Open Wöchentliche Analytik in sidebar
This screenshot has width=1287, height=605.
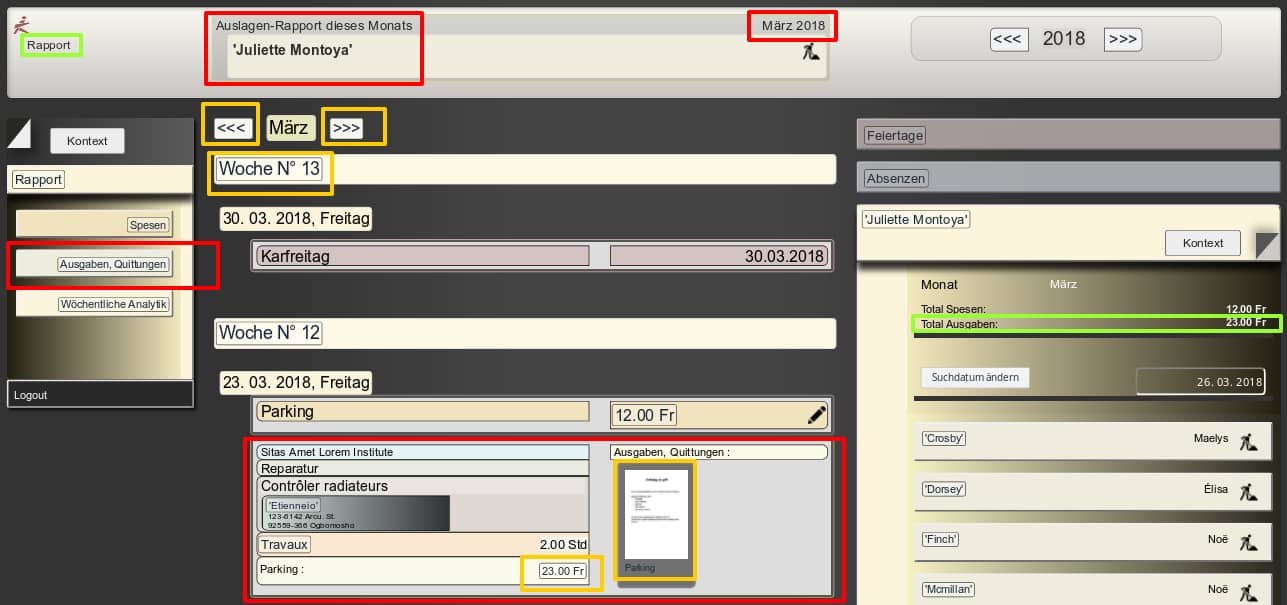tap(113, 304)
